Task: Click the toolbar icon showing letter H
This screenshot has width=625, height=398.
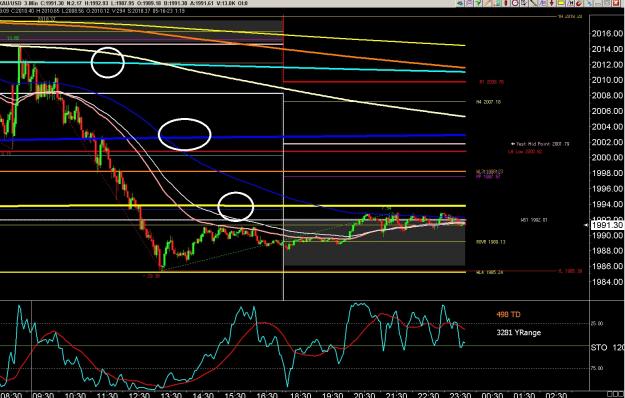Action: [x=570, y=3]
